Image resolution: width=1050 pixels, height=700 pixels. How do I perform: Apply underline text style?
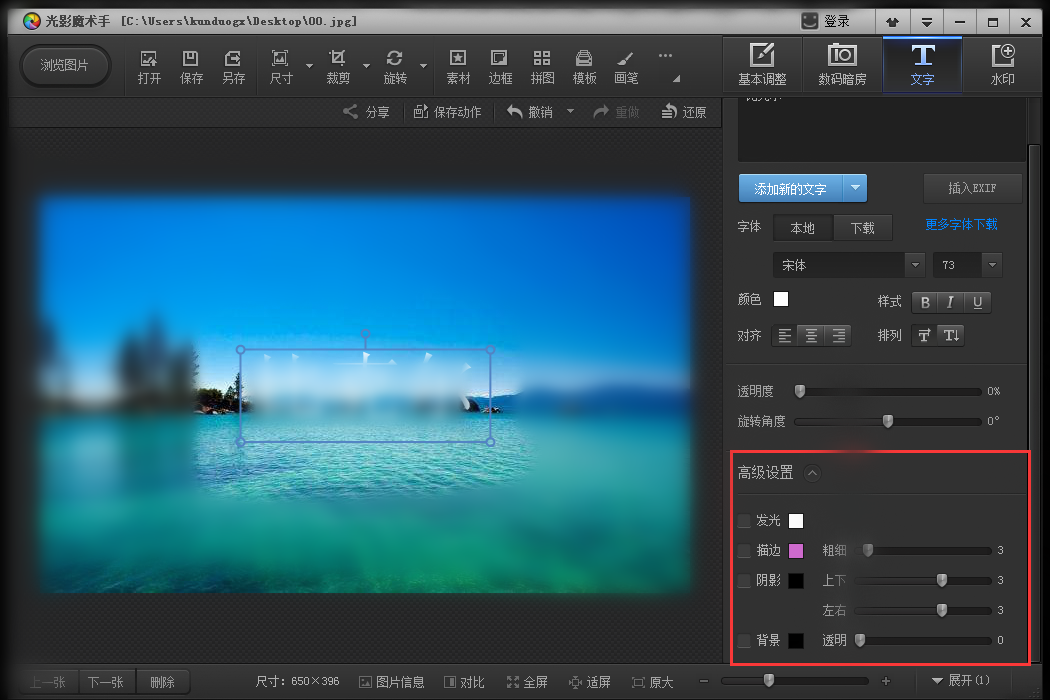(977, 302)
